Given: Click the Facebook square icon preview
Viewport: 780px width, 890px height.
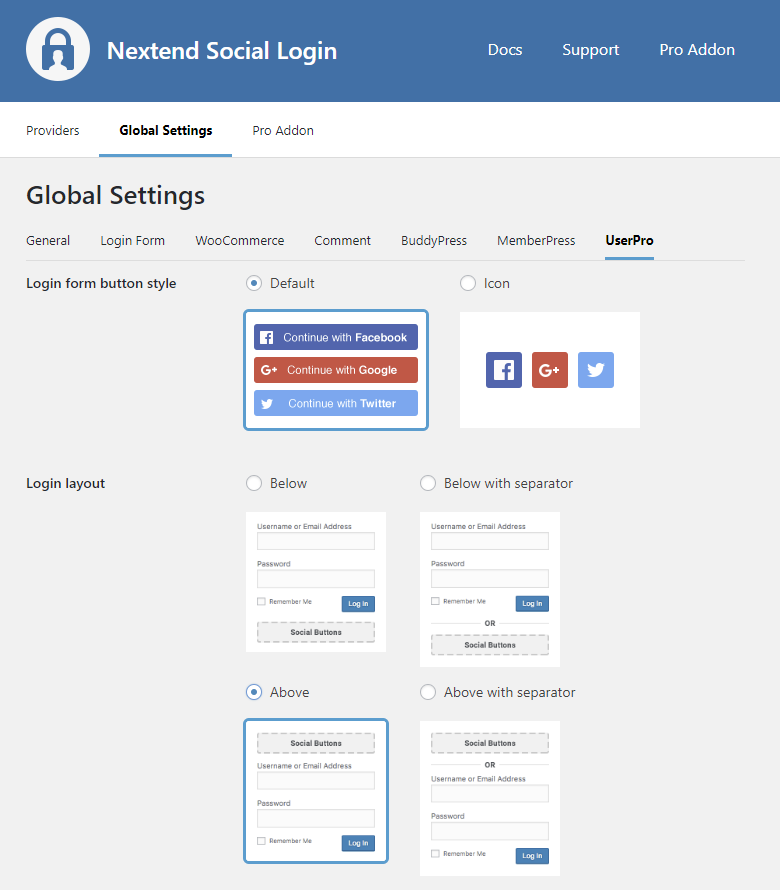Looking at the screenshot, I should pyautogui.click(x=504, y=370).
